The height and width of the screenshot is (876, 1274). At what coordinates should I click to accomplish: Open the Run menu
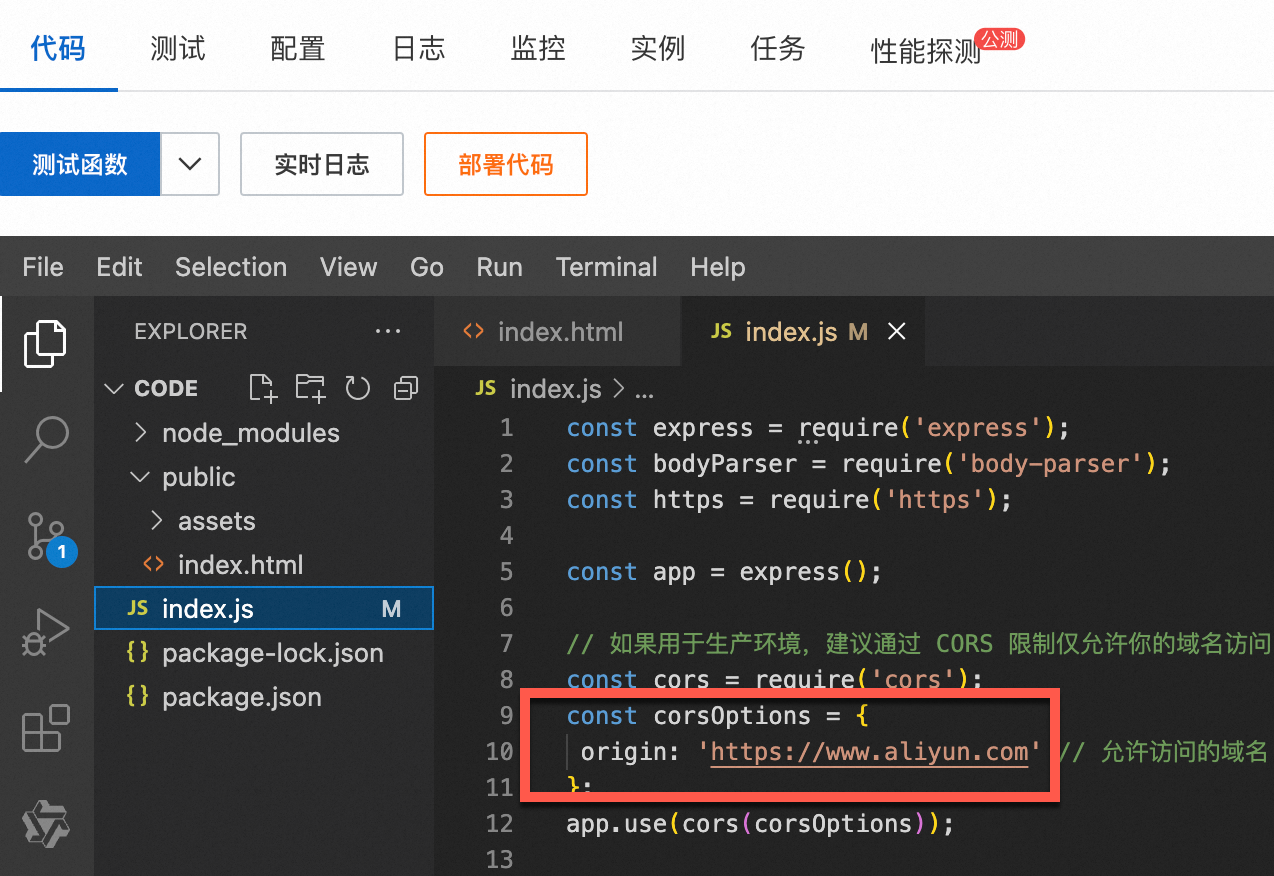pyautogui.click(x=499, y=267)
